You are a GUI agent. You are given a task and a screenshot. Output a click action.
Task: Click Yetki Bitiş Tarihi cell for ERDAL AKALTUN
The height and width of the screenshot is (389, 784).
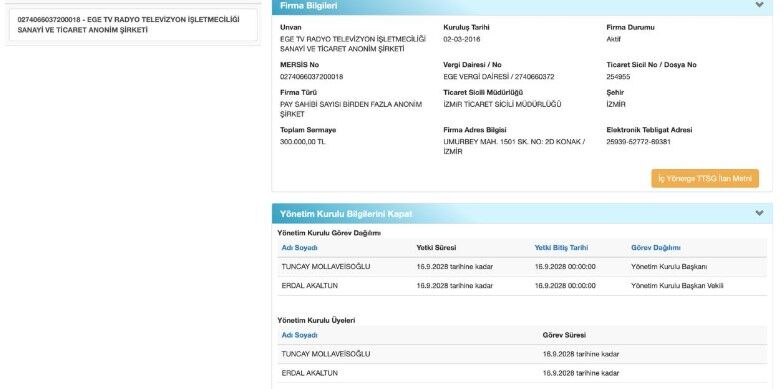(x=565, y=286)
